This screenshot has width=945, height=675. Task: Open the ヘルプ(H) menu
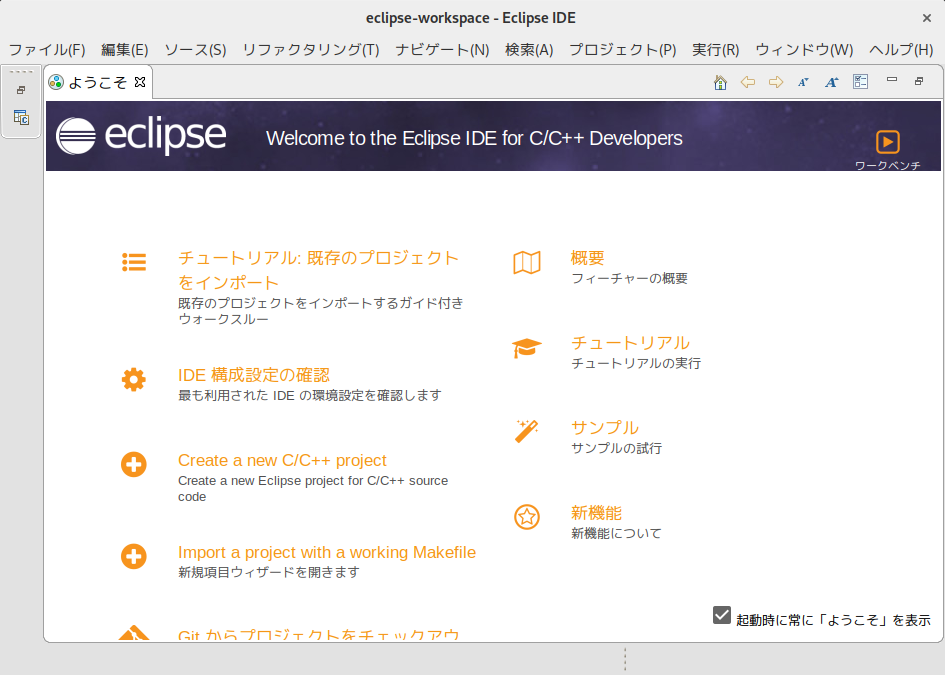(x=901, y=49)
